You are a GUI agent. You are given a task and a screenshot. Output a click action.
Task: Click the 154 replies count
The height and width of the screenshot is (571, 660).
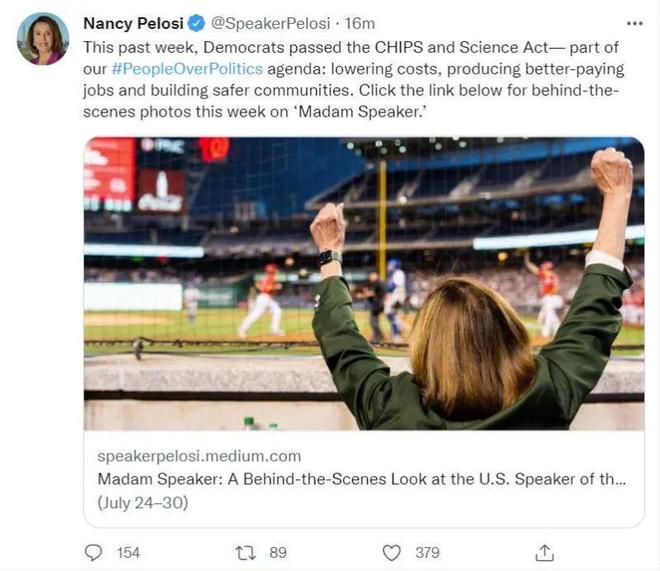(x=128, y=552)
